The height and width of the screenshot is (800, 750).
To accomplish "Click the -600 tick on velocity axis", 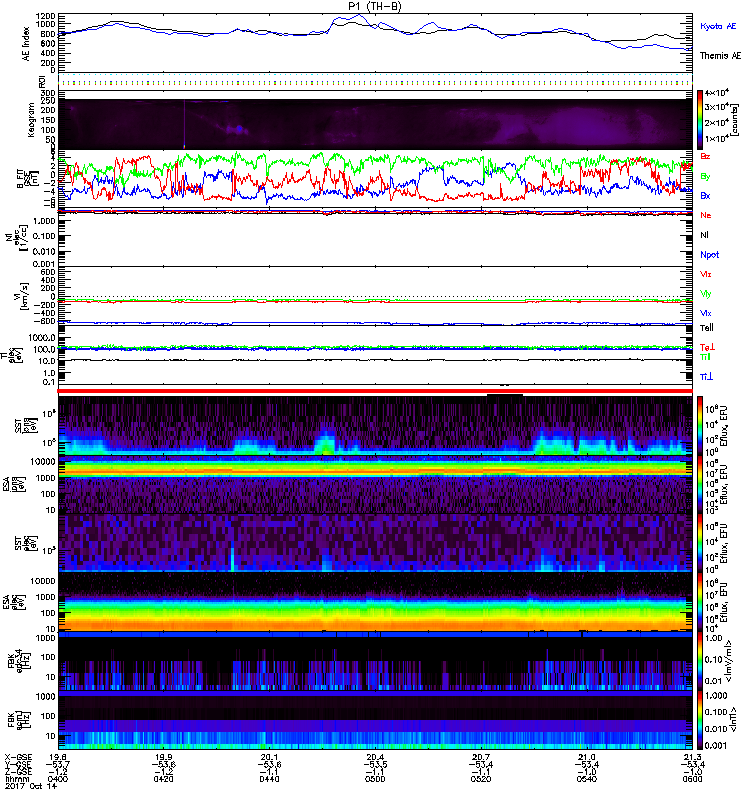I will (x=44, y=321).
